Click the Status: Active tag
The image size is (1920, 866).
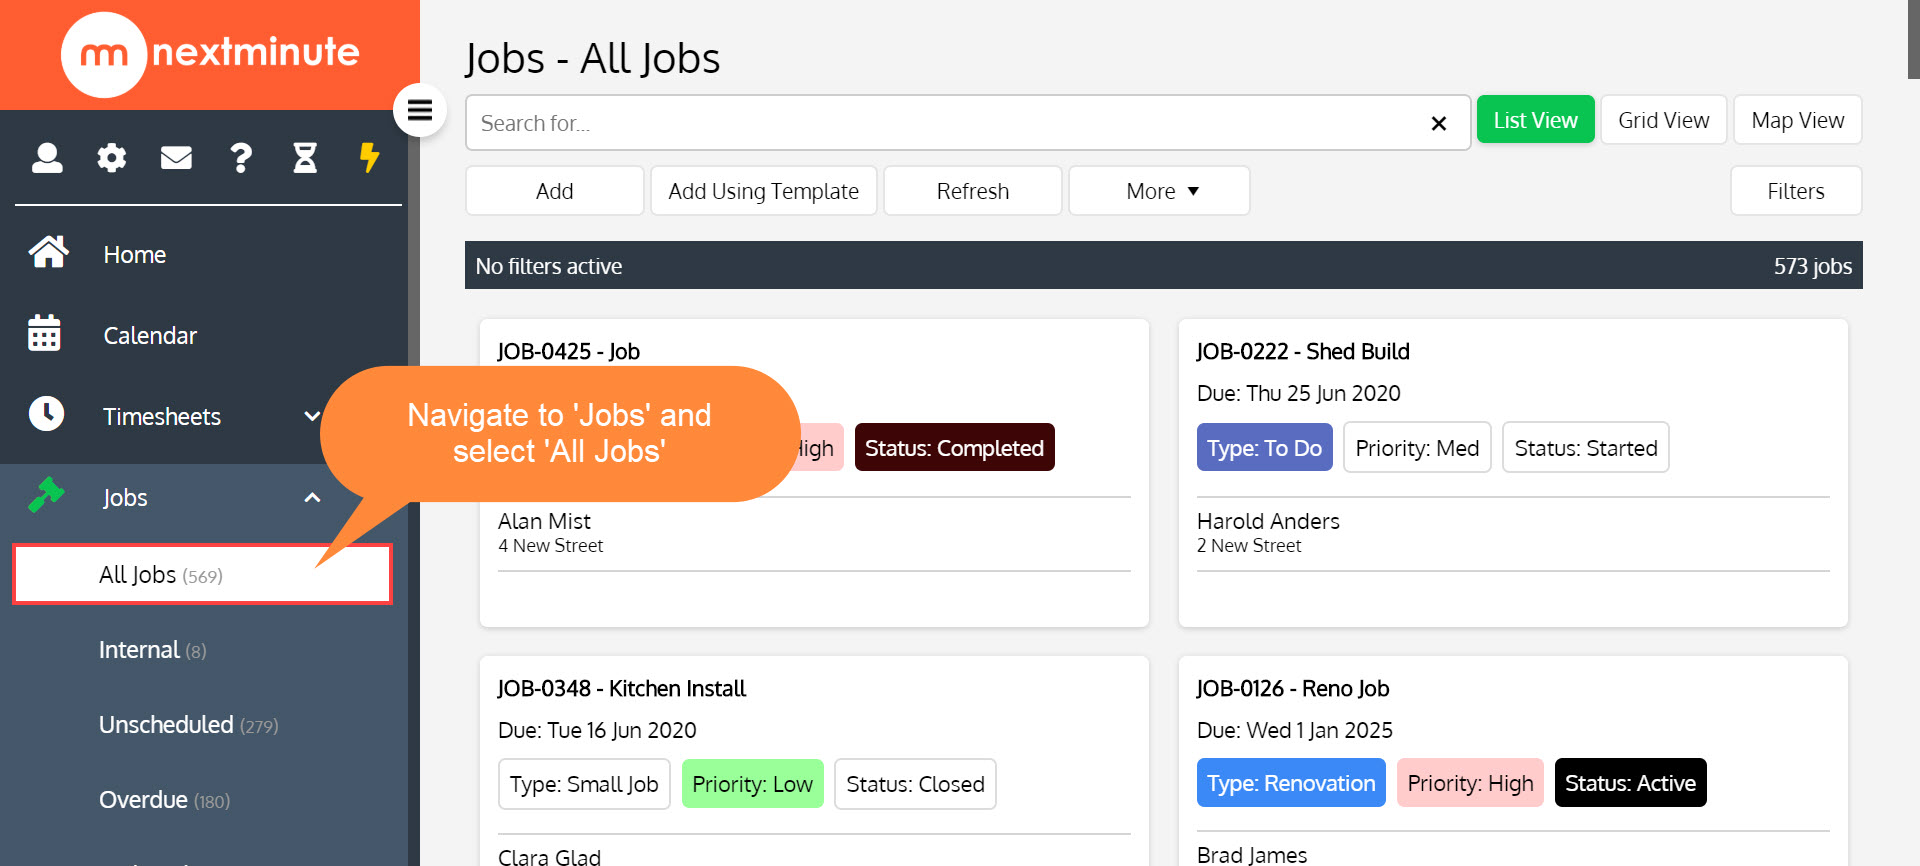pos(1630,783)
